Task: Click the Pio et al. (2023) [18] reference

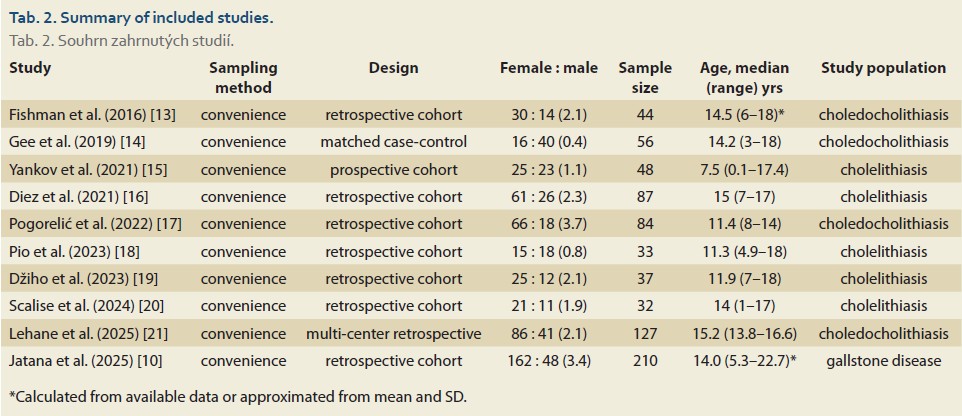Action: [x=78, y=251]
